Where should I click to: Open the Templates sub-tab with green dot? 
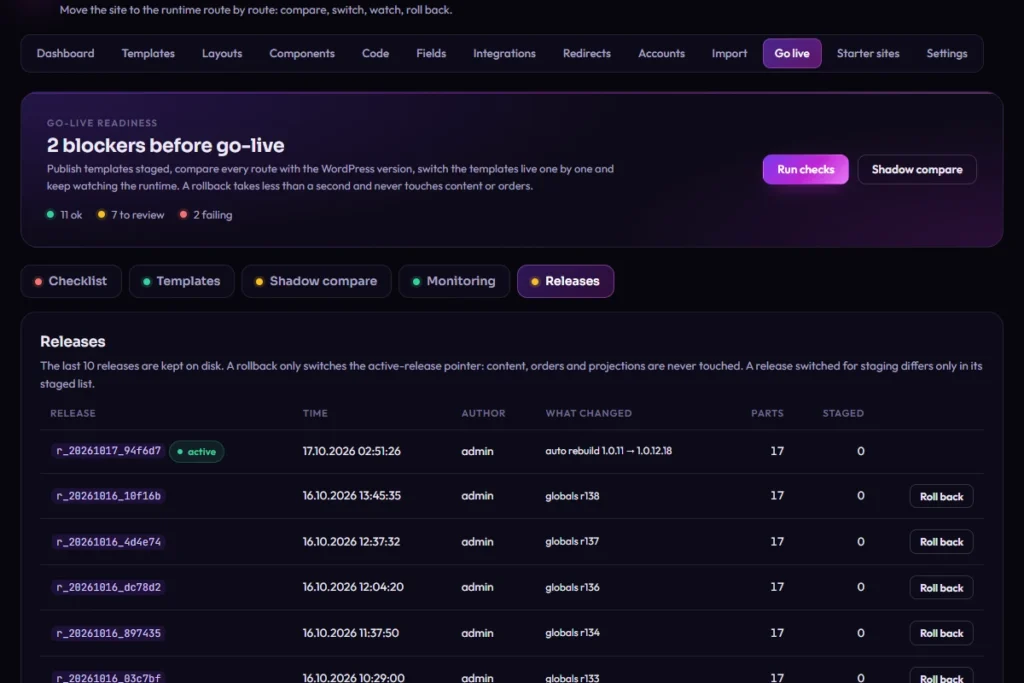182,281
